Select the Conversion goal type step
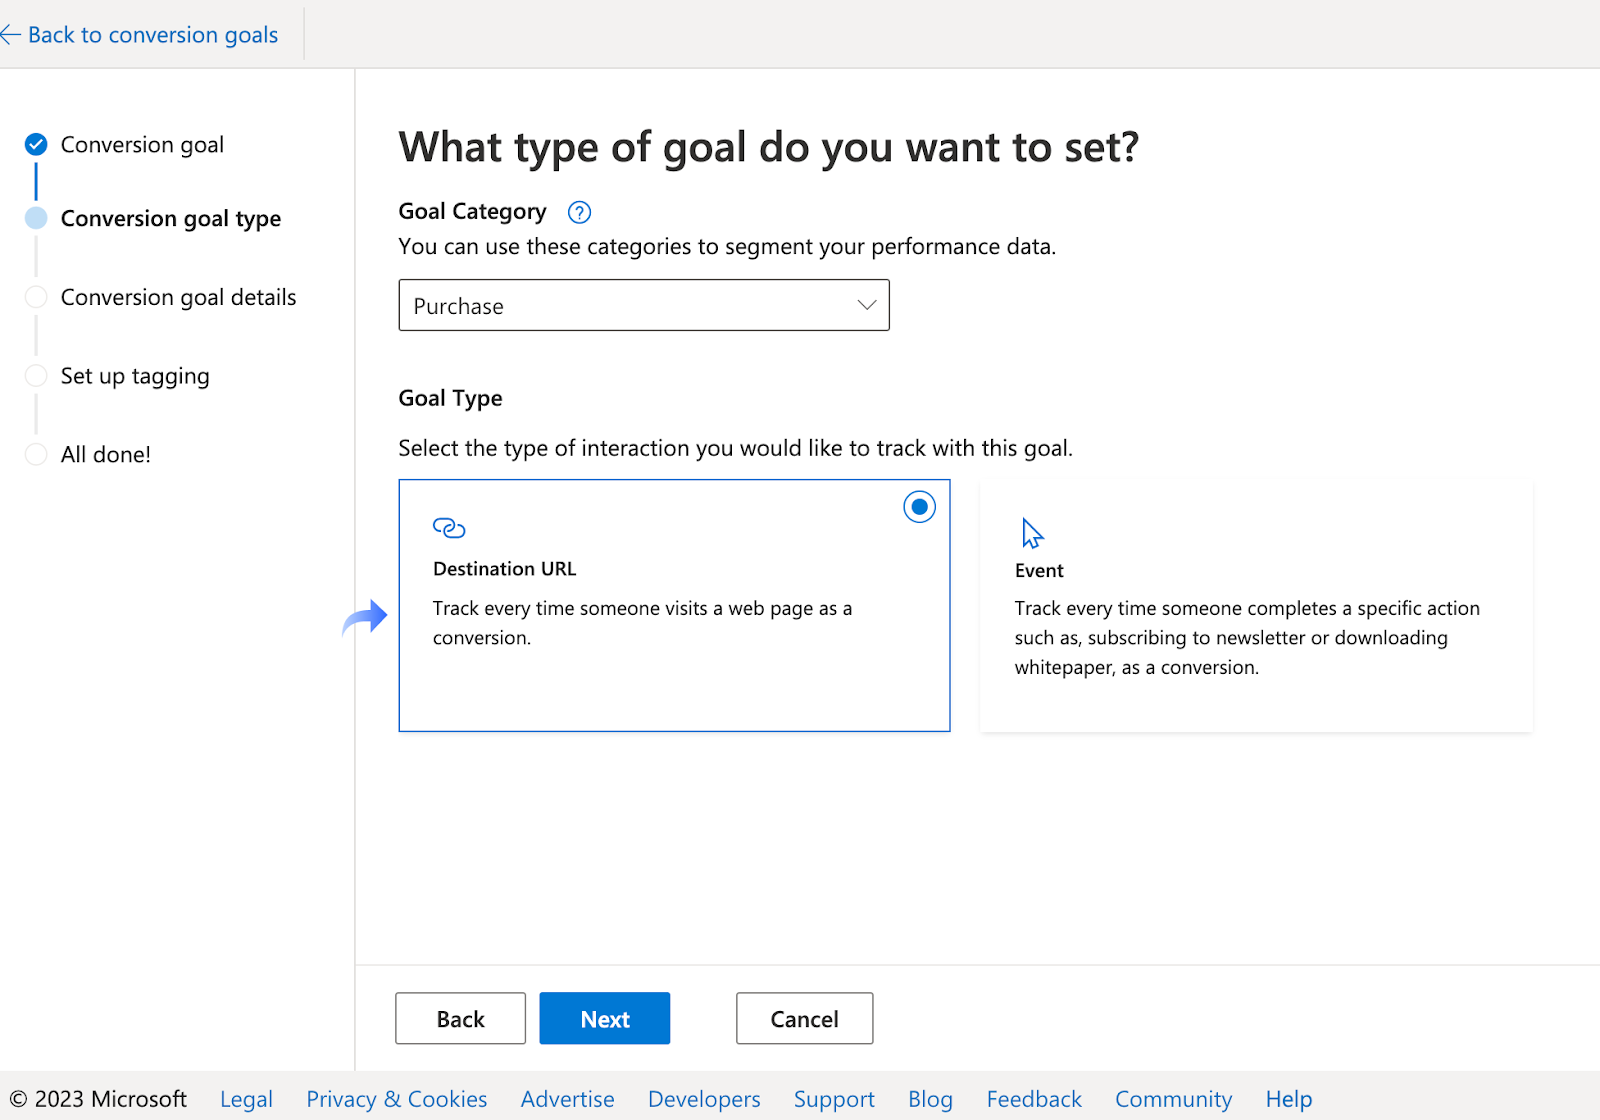The width and height of the screenshot is (1600, 1120). click(x=170, y=218)
